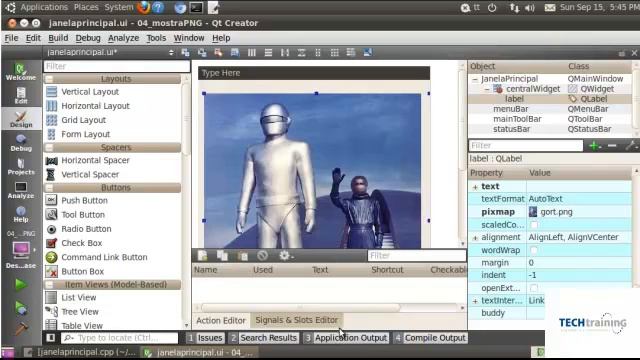Click the green Run button
Screen dimensions: 640x360
(x=21, y=284)
